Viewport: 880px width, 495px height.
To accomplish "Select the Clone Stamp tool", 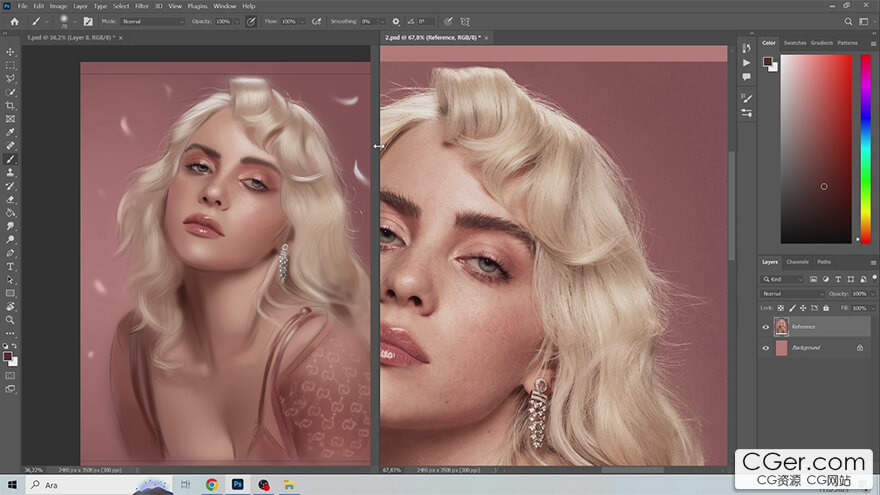I will coord(10,173).
